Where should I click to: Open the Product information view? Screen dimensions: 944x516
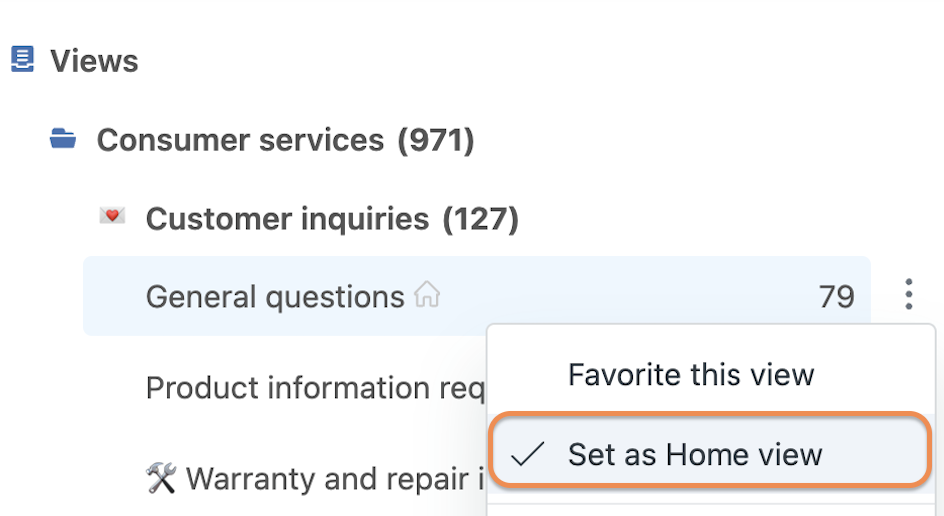coord(315,388)
